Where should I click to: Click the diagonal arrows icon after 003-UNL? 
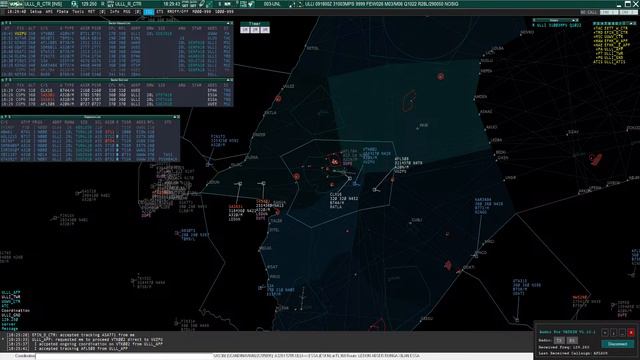point(292,4)
